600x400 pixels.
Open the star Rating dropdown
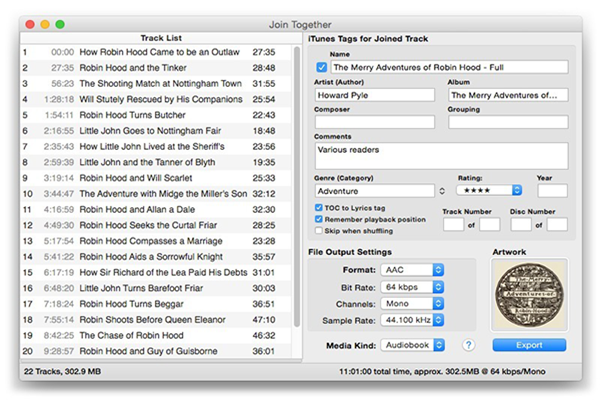(489, 190)
